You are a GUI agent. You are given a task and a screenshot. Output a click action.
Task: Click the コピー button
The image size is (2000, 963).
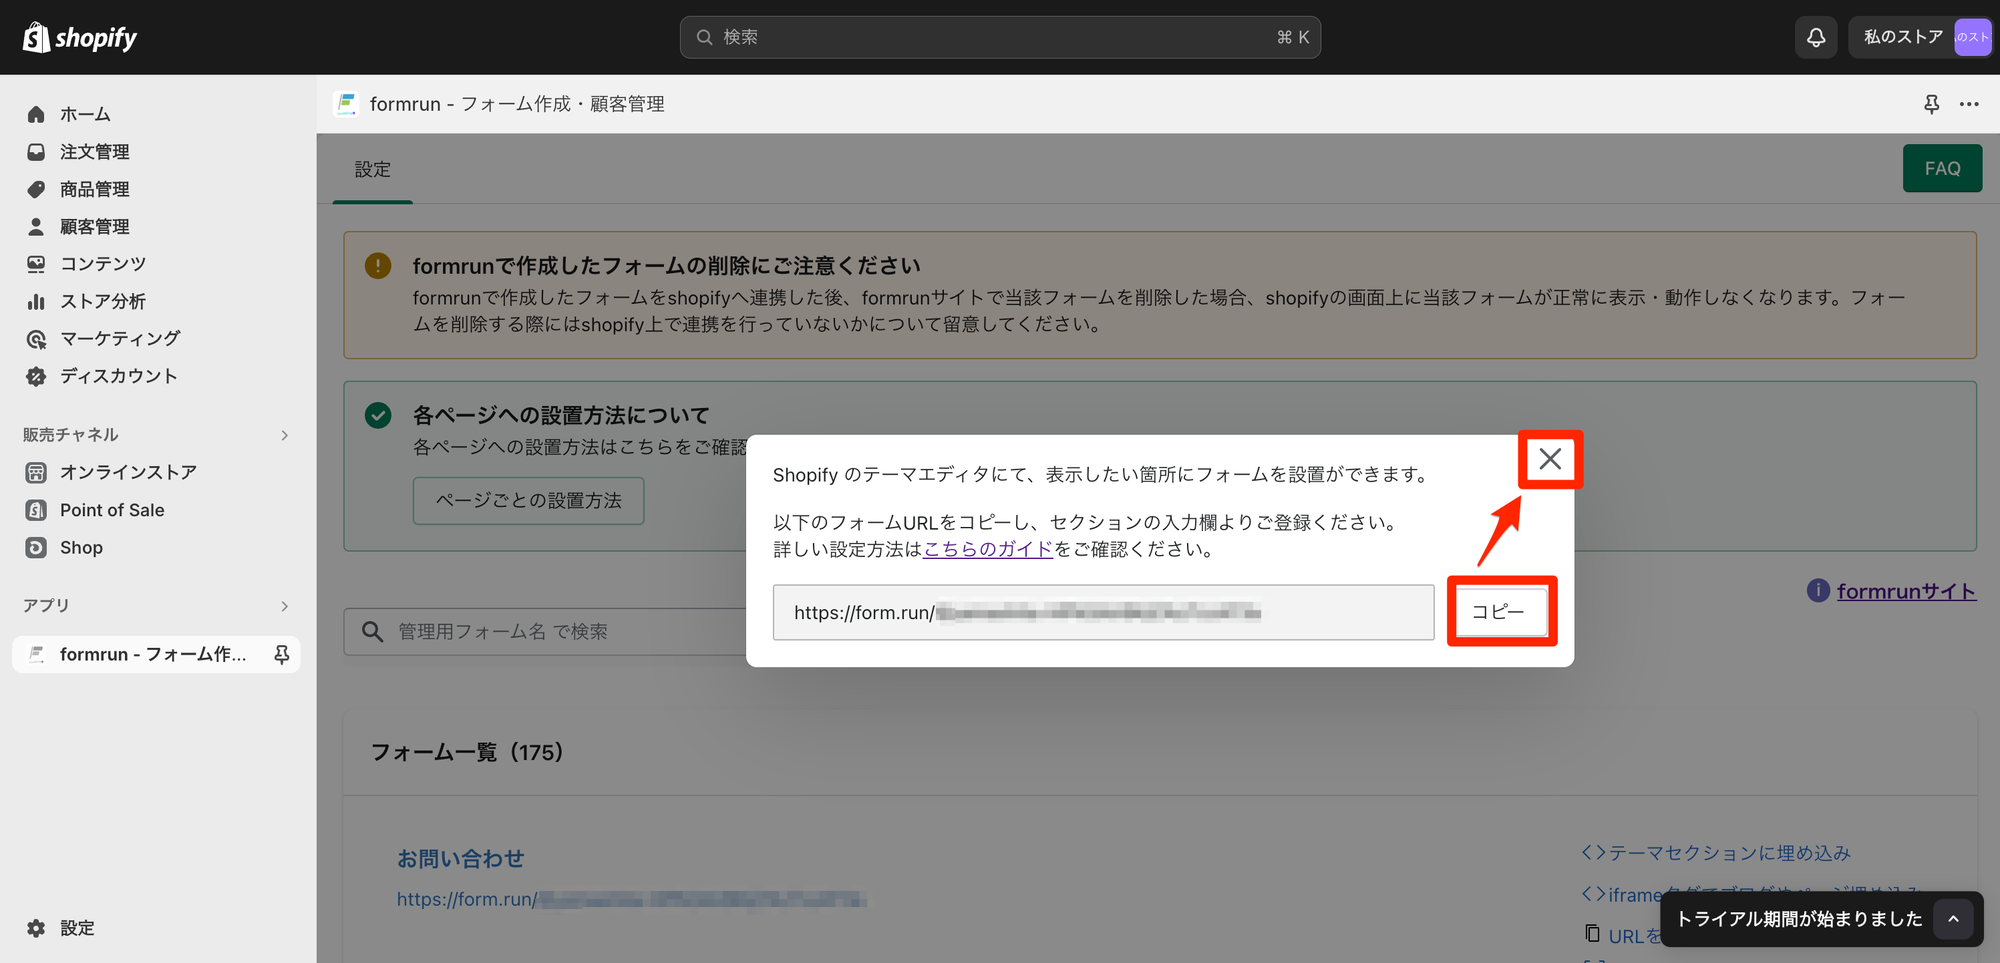click(x=1500, y=611)
